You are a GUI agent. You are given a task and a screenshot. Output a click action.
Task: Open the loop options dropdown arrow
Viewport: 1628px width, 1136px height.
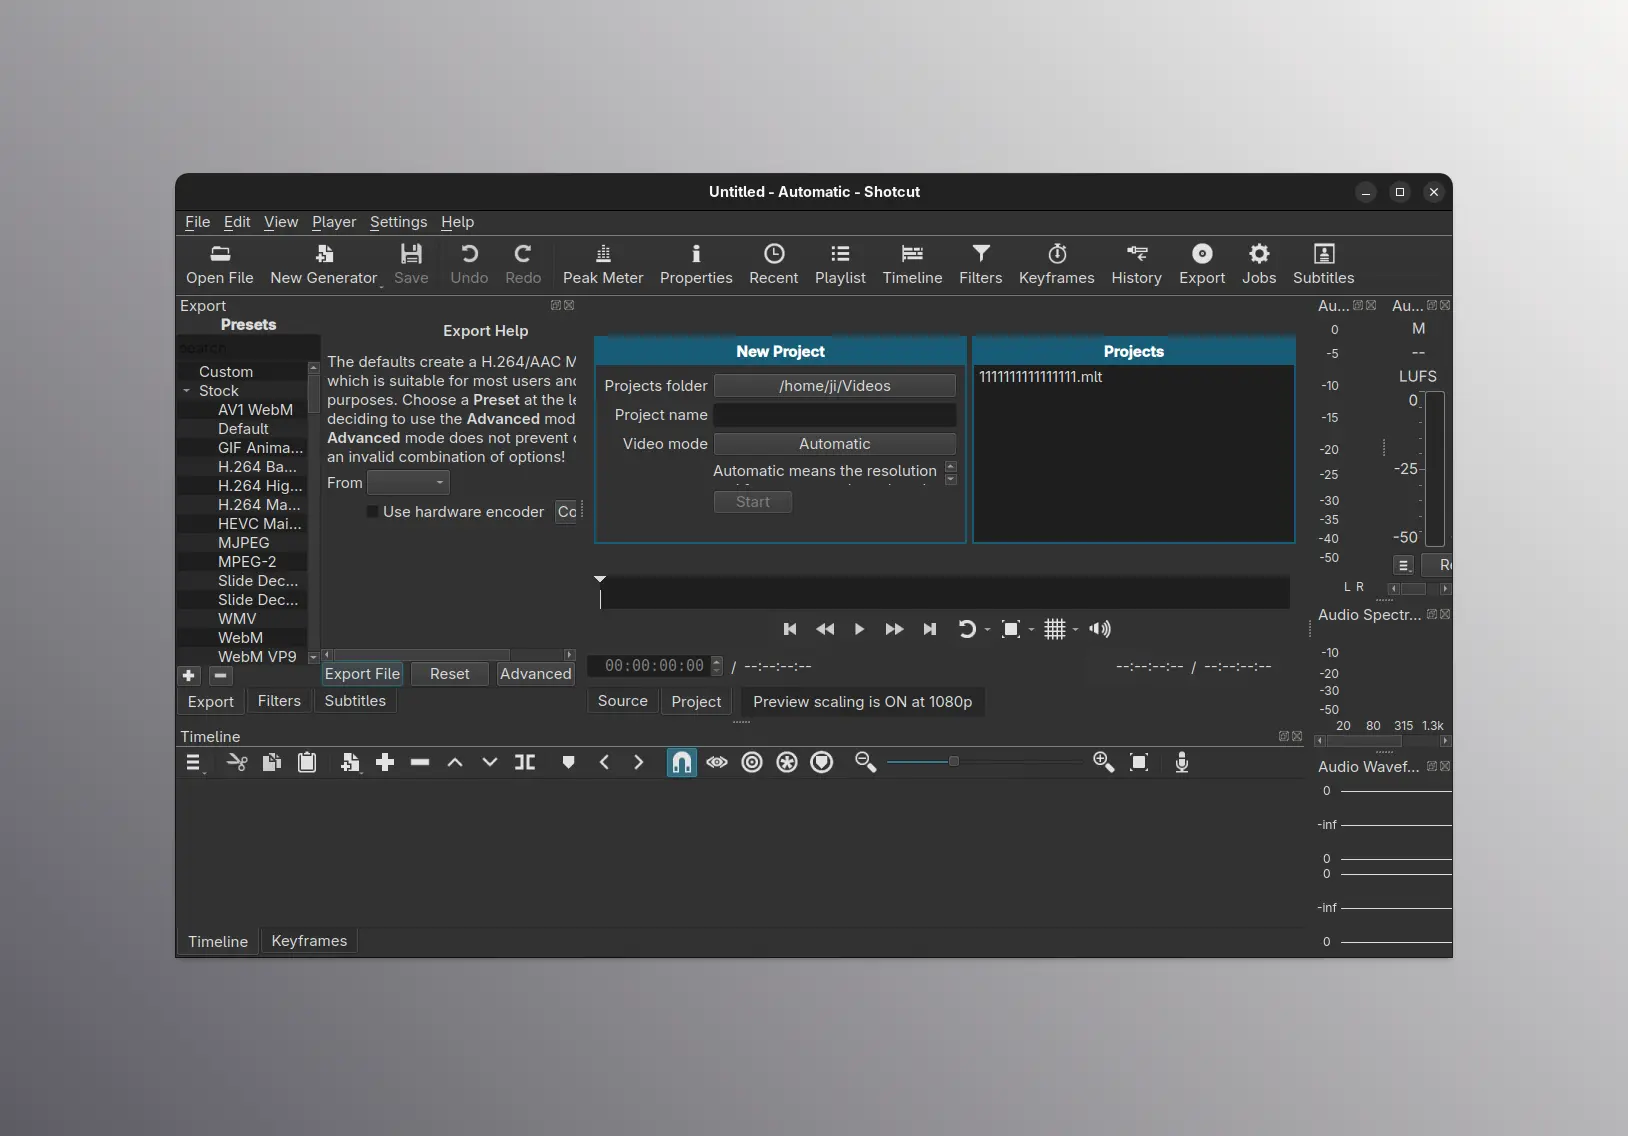[x=987, y=630]
